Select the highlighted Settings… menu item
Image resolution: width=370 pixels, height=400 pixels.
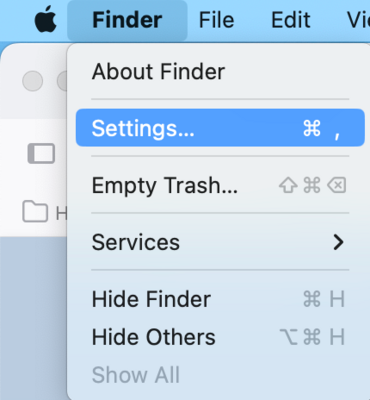[x=220, y=128]
